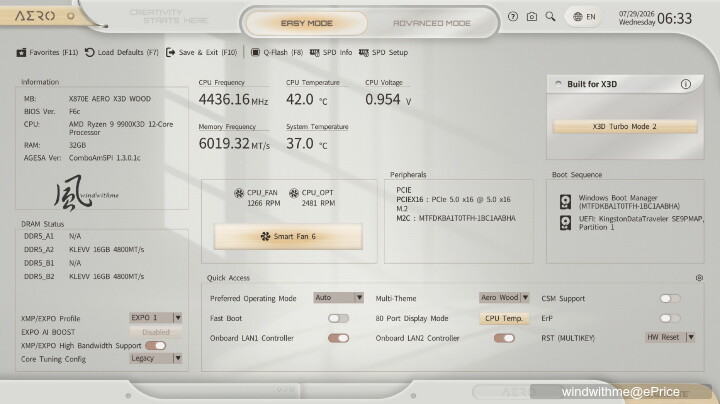Toggle Onboard LAN1 Controller switch

[338, 338]
